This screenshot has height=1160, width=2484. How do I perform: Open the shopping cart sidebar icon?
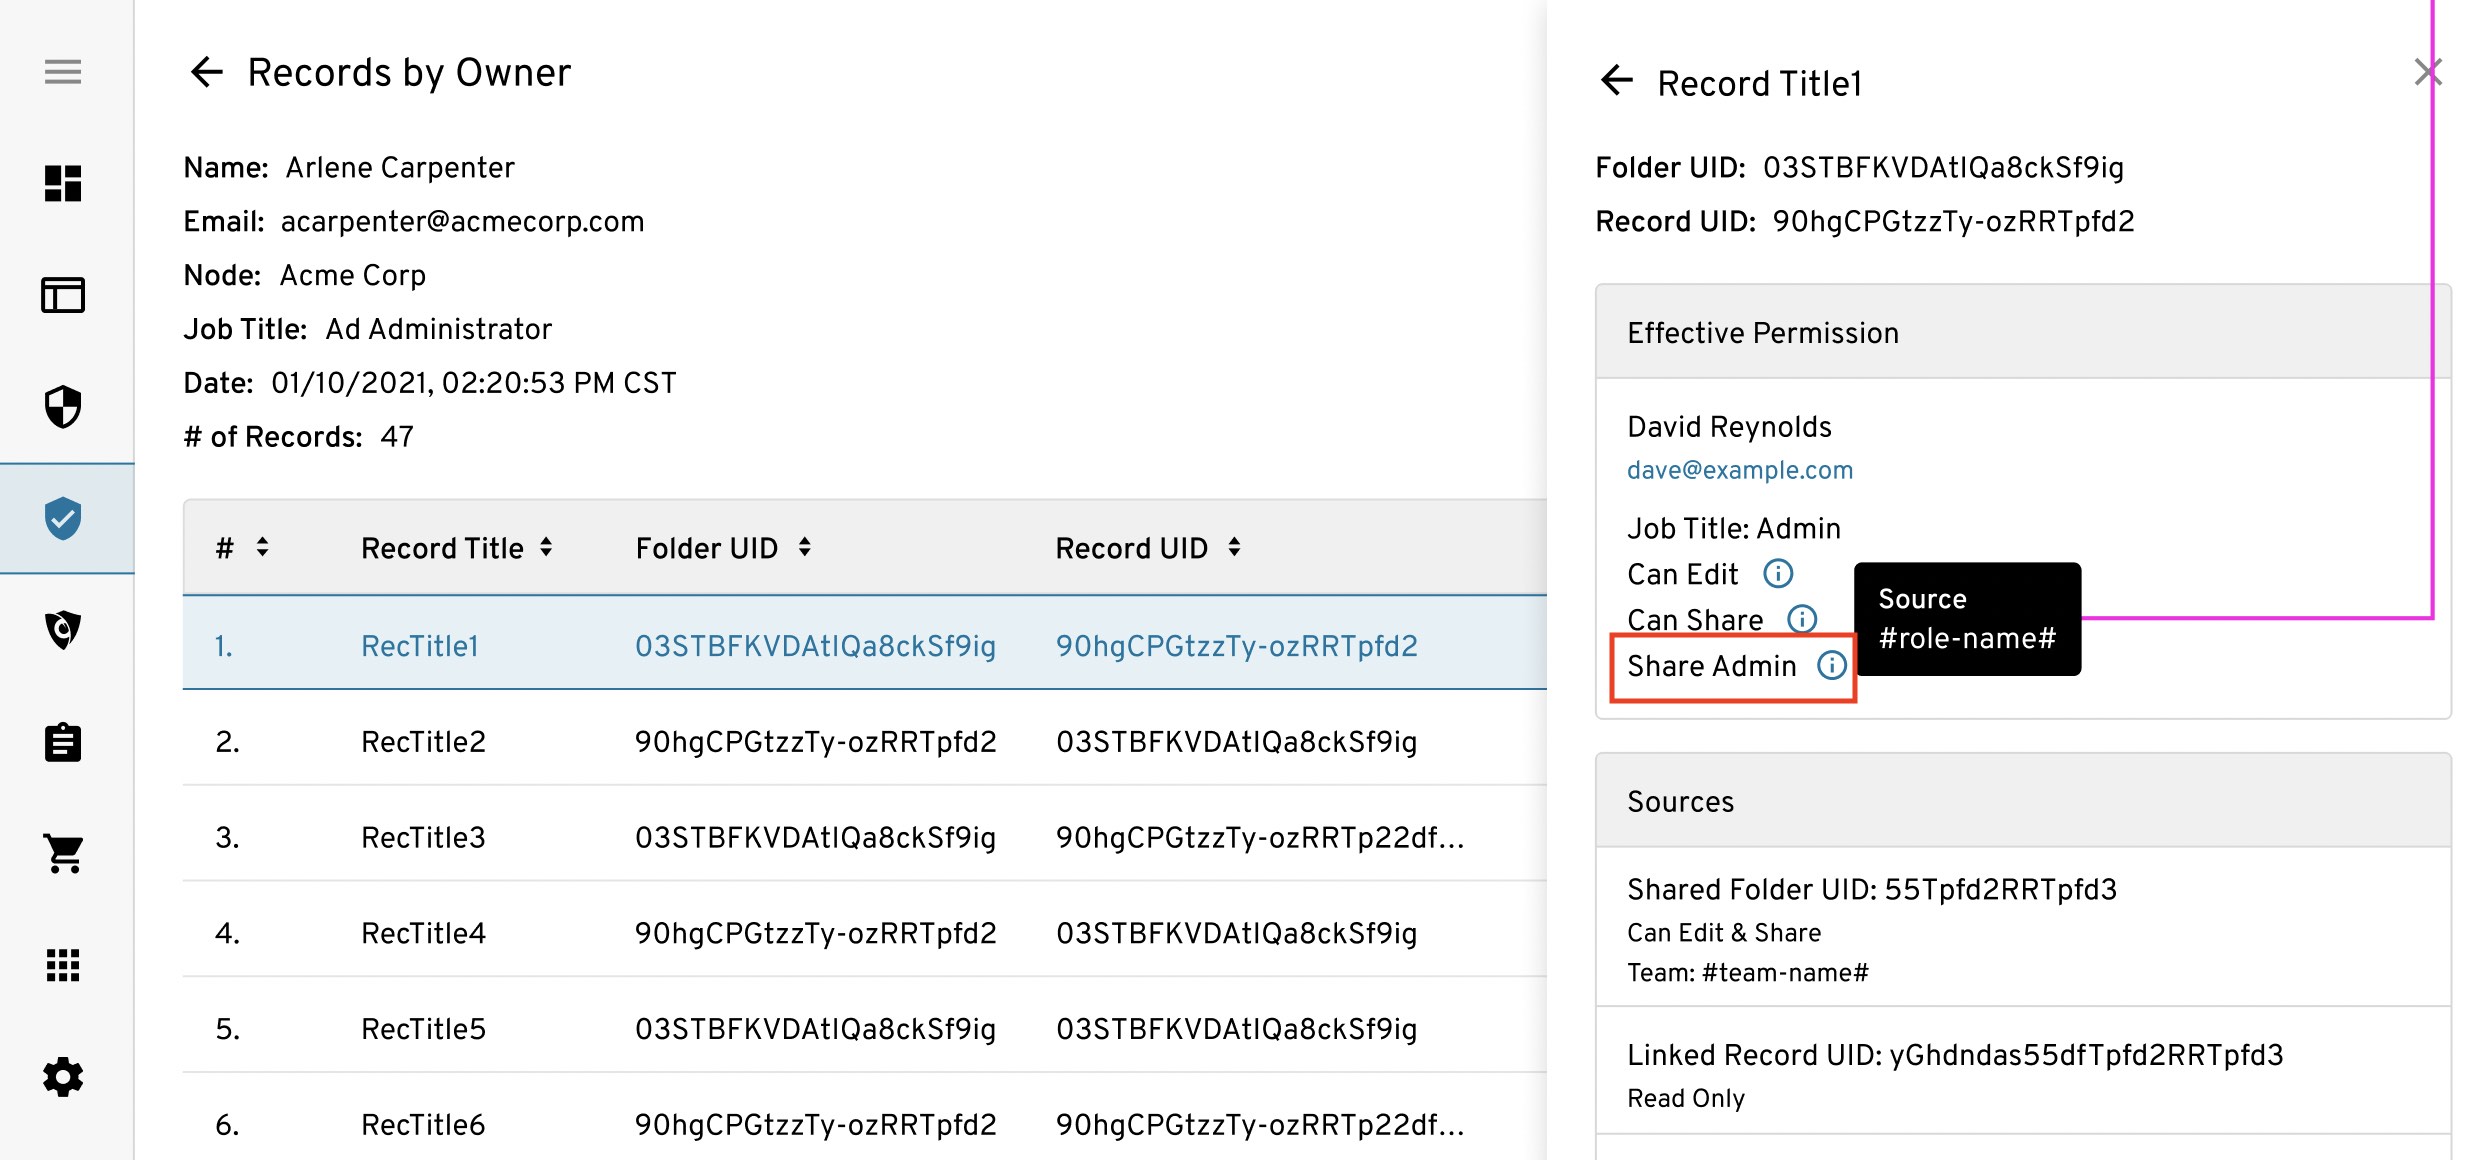pyautogui.click(x=62, y=853)
